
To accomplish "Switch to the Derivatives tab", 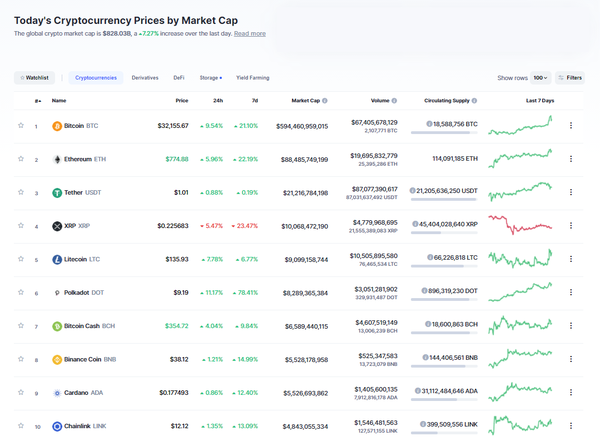I will click(x=145, y=78).
